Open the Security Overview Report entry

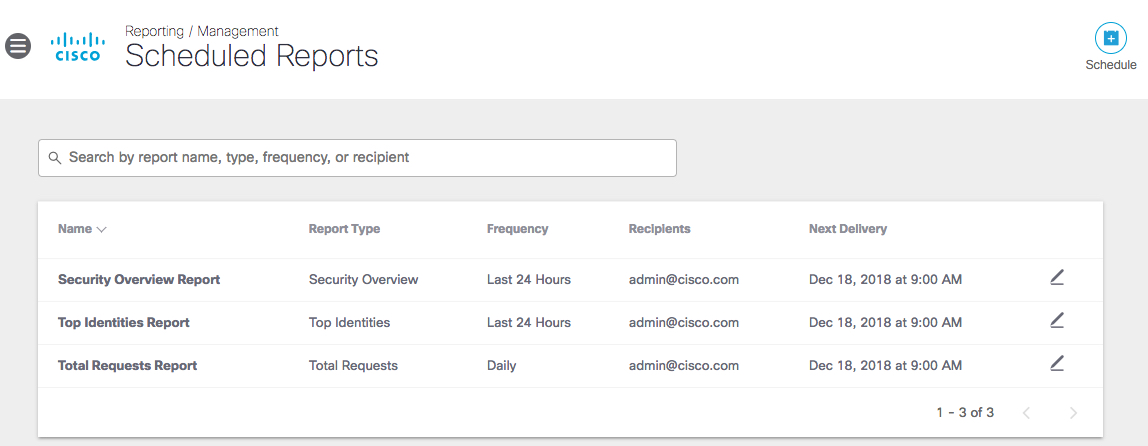click(x=139, y=280)
